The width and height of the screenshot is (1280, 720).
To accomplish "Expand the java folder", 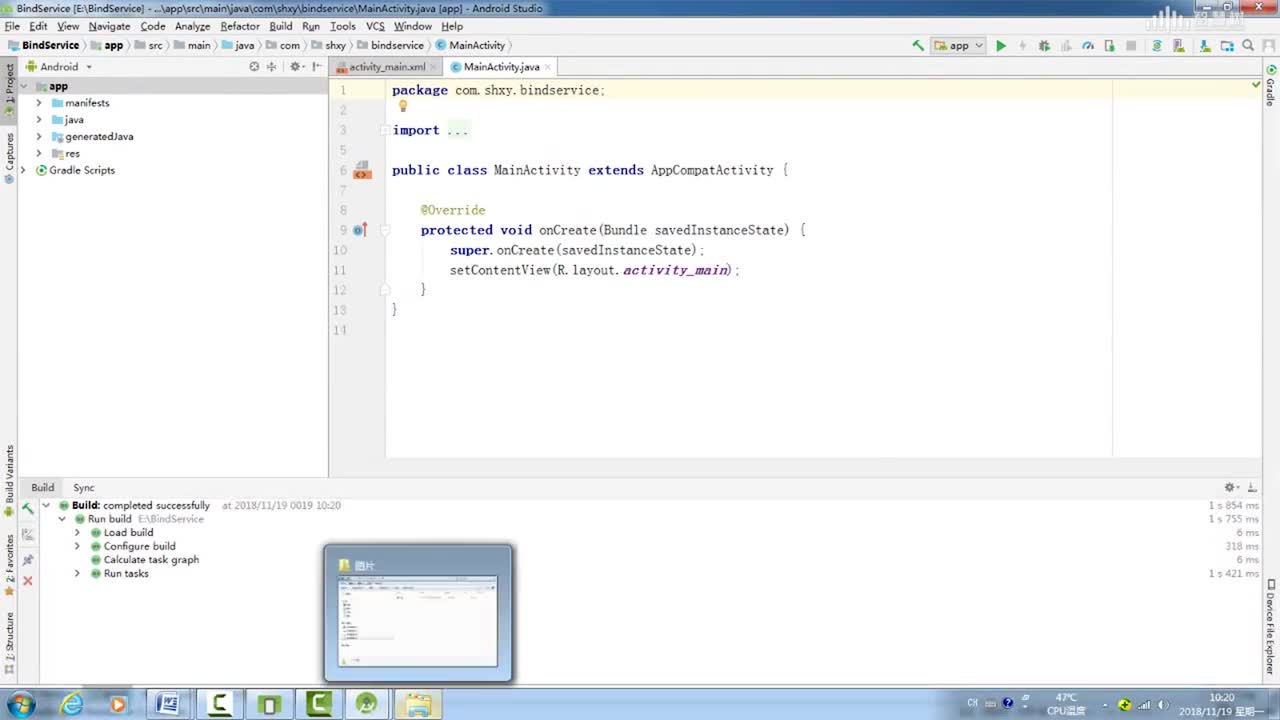I will coord(39,120).
